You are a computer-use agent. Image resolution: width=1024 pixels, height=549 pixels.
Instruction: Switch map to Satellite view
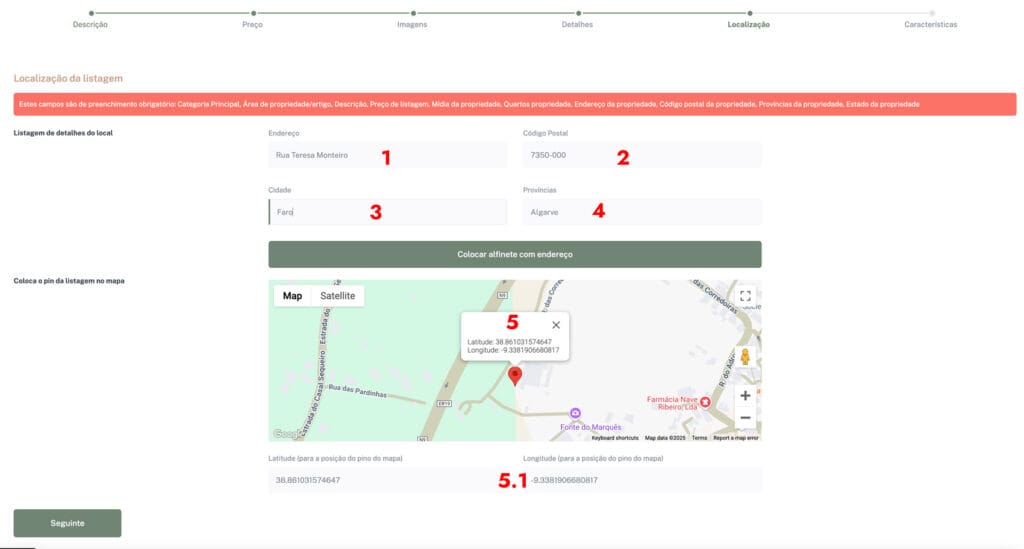[338, 296]
